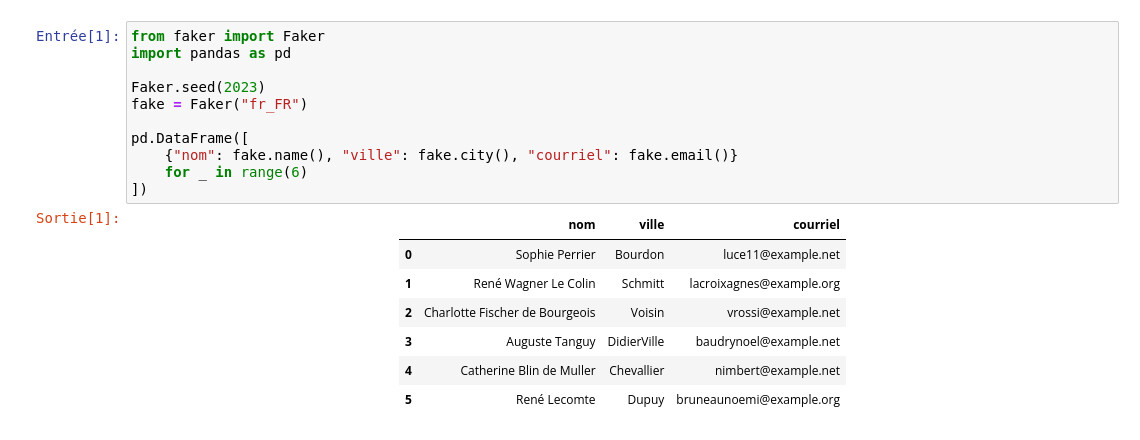
Task: Click the 'courriel' column header
Action: point(816,225)
